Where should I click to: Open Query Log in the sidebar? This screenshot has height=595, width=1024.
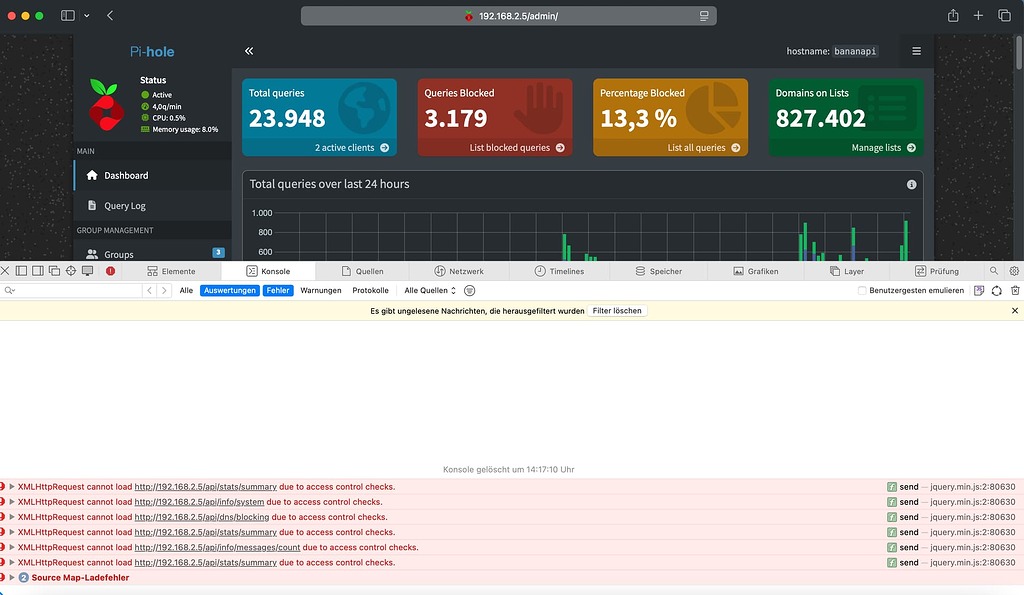click(153, 206)
